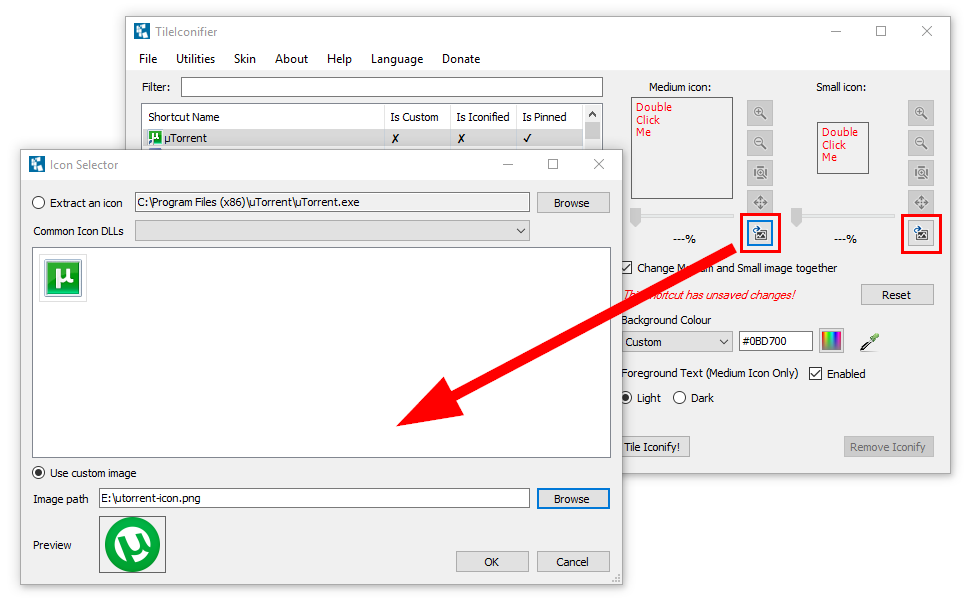This screenshot has width=966, height=600.
Task: Open the Donate menu
Action: click(x=461, y=59)
